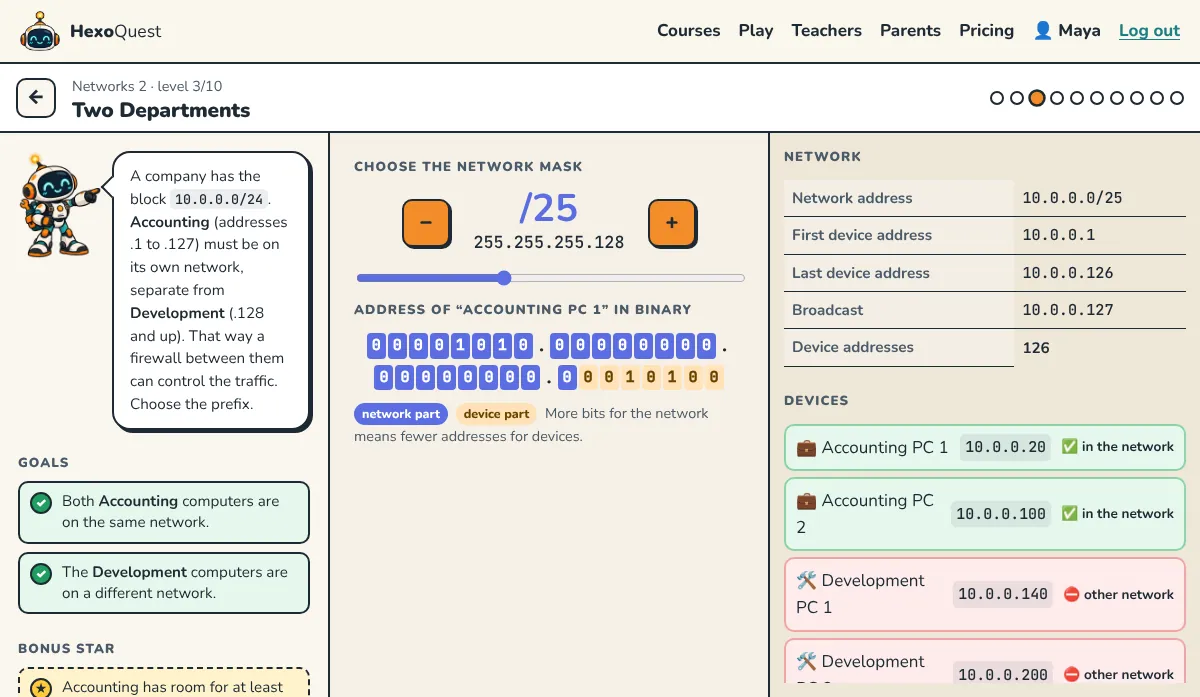Click the 10.0.0.0/25 network address value
The width and height of the screenshot is (1200, 697).
click(1072, 198)
